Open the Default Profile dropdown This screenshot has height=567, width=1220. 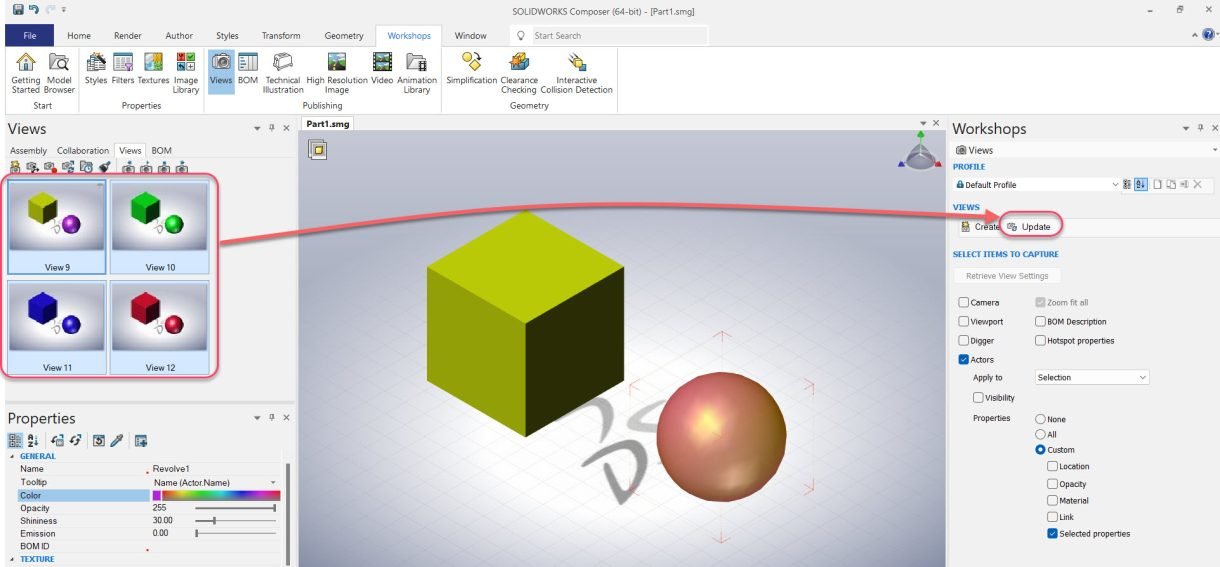coord(1037,185)
